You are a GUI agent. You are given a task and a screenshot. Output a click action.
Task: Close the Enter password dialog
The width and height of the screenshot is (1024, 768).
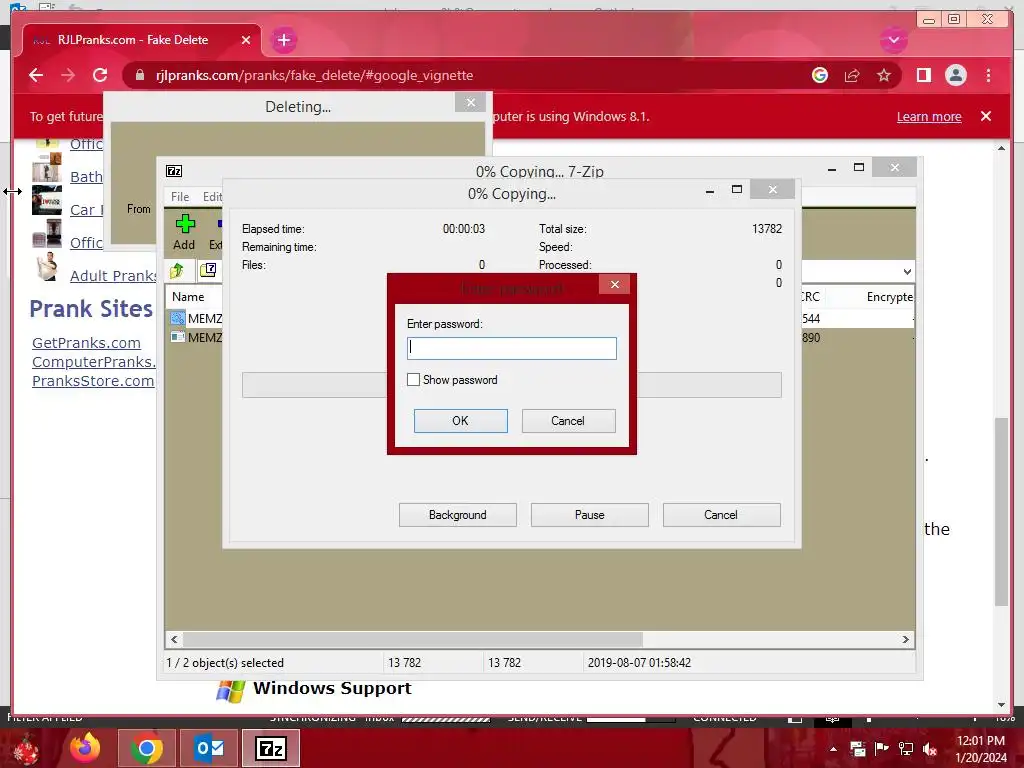[615, 285]
